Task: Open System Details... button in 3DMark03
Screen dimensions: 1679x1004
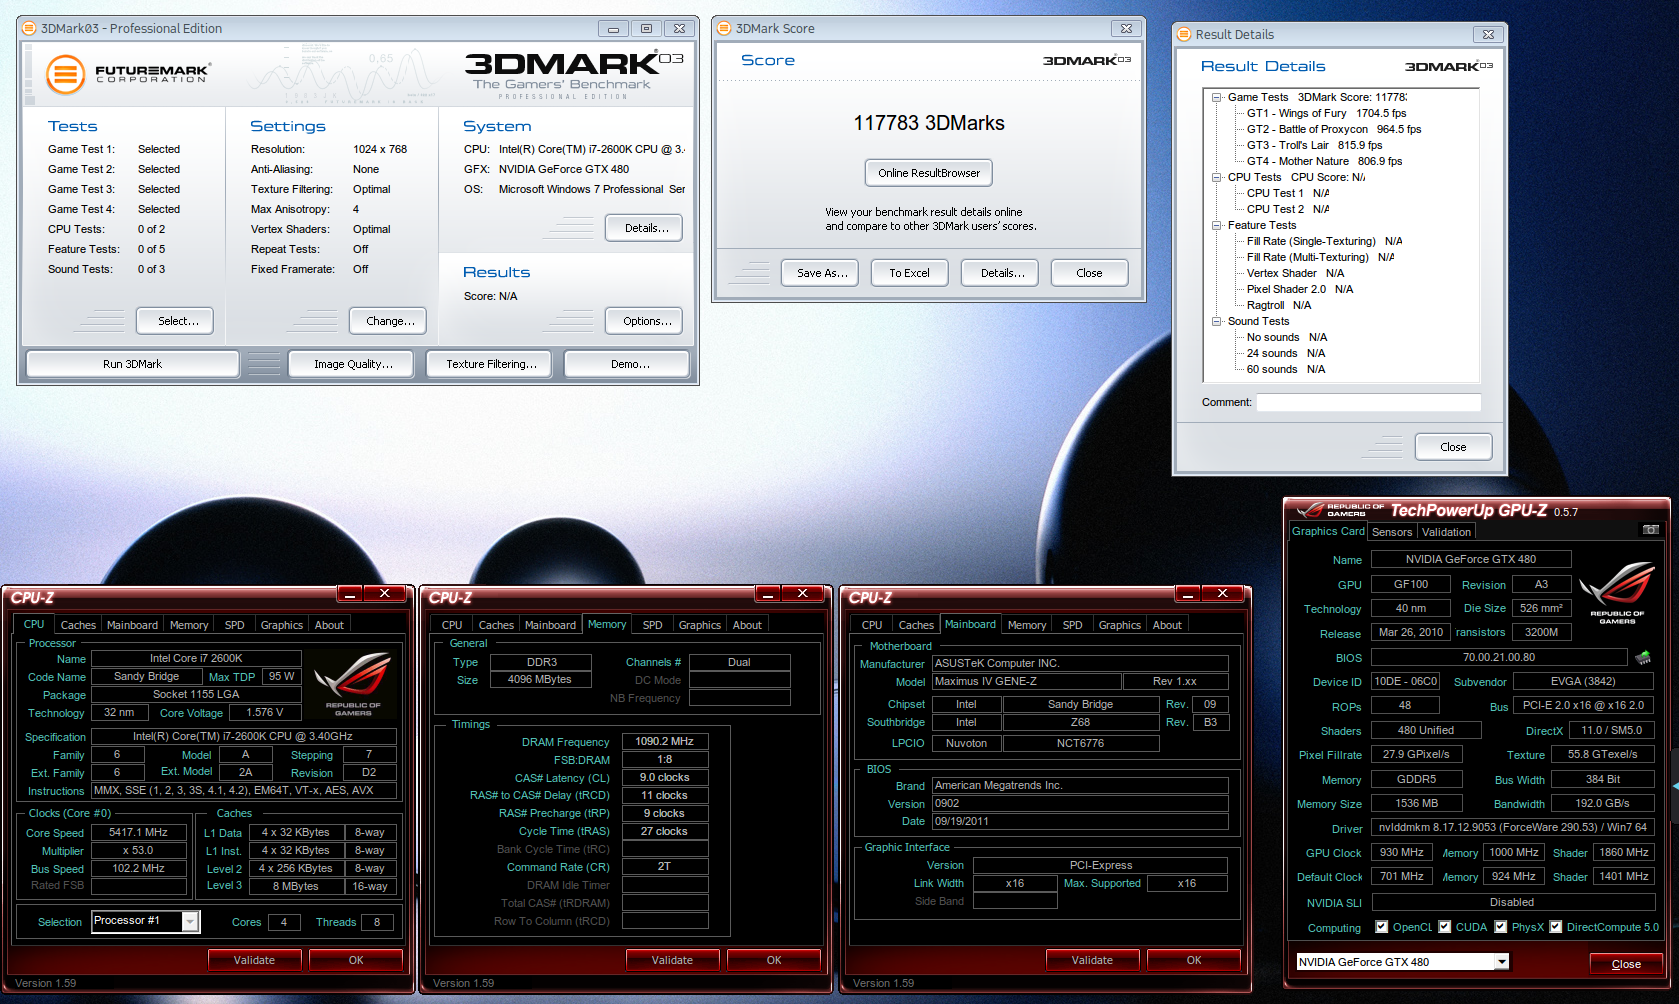Action: pos(644,228)
